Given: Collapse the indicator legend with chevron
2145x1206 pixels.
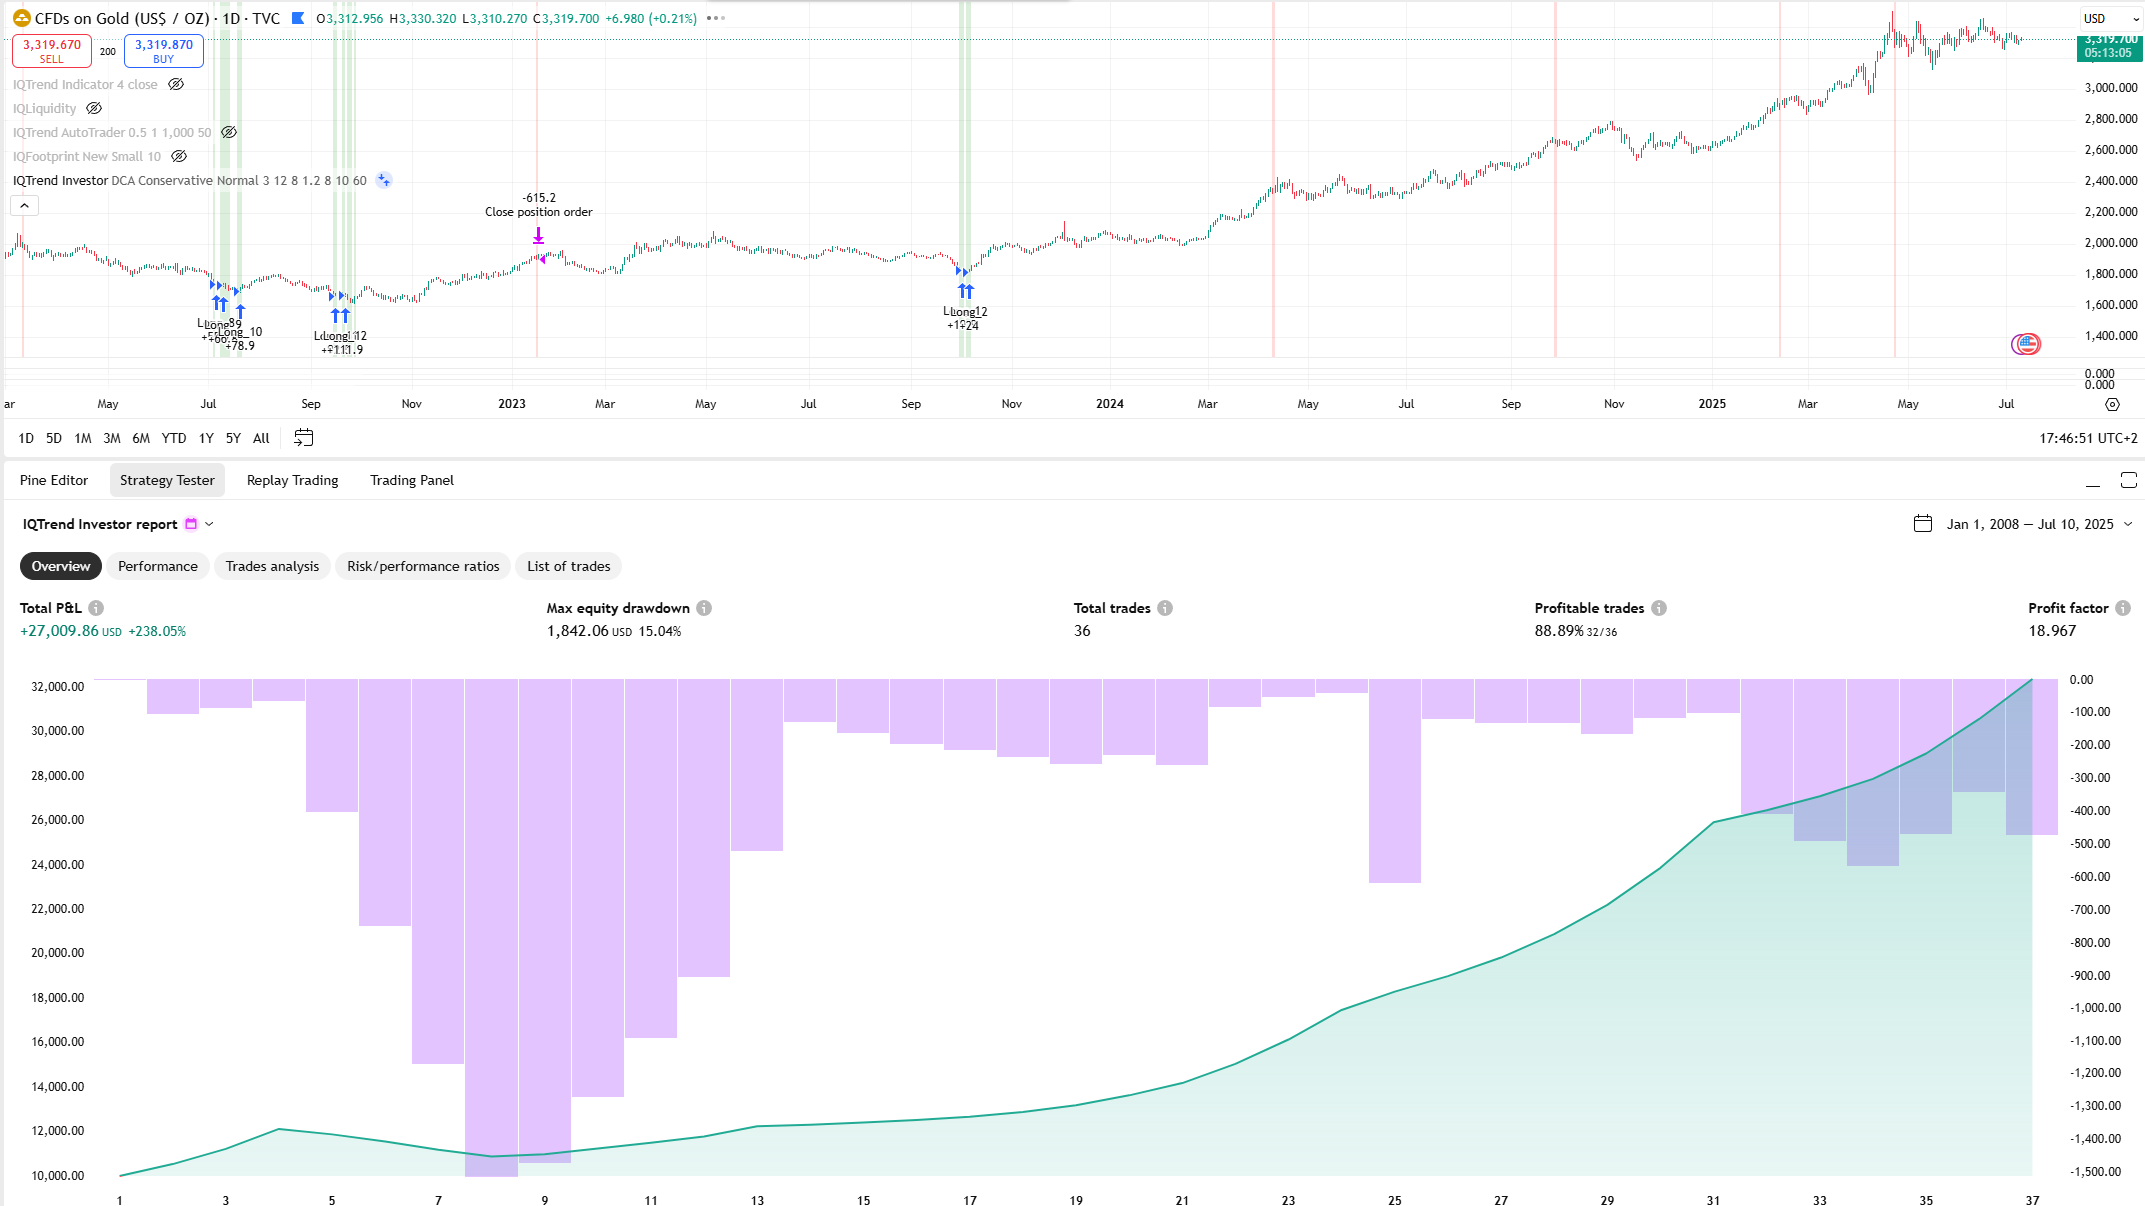Looking at the screenshot, I should (24, 205).
